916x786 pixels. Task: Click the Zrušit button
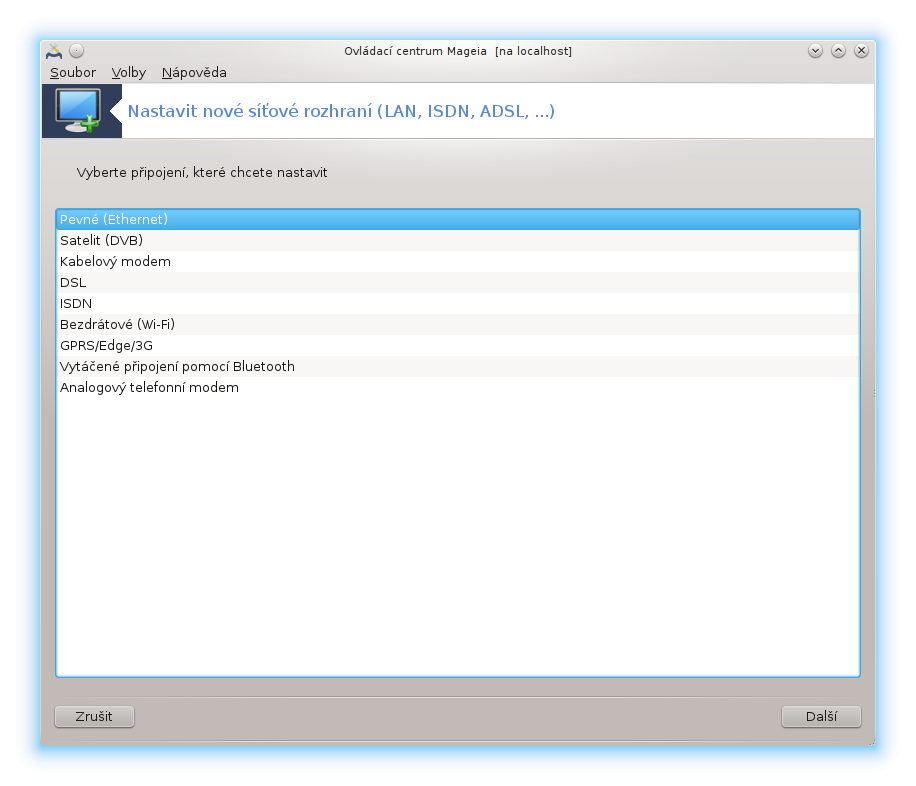coord(94,716)
